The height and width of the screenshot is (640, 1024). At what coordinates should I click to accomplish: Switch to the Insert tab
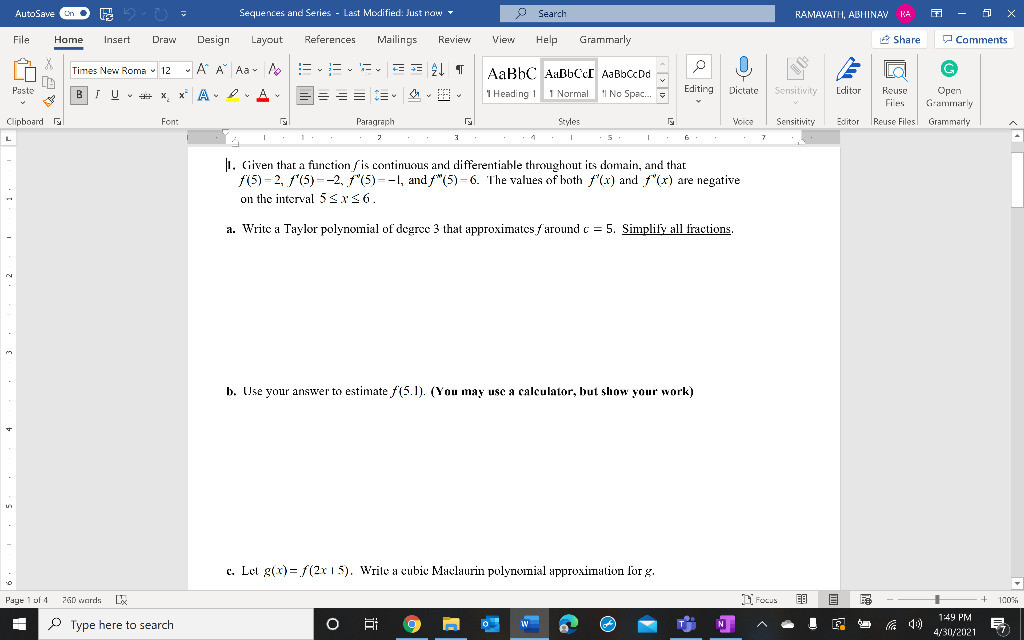(117, 40)
